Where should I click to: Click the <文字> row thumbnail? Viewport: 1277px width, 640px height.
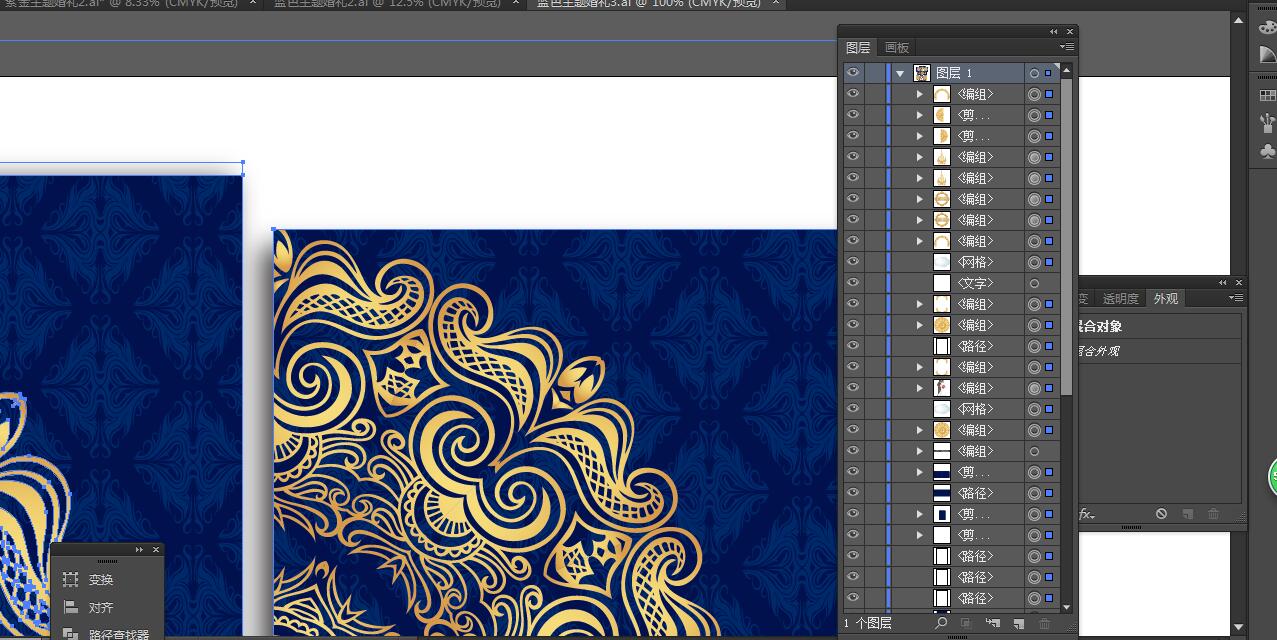point(941,283)
